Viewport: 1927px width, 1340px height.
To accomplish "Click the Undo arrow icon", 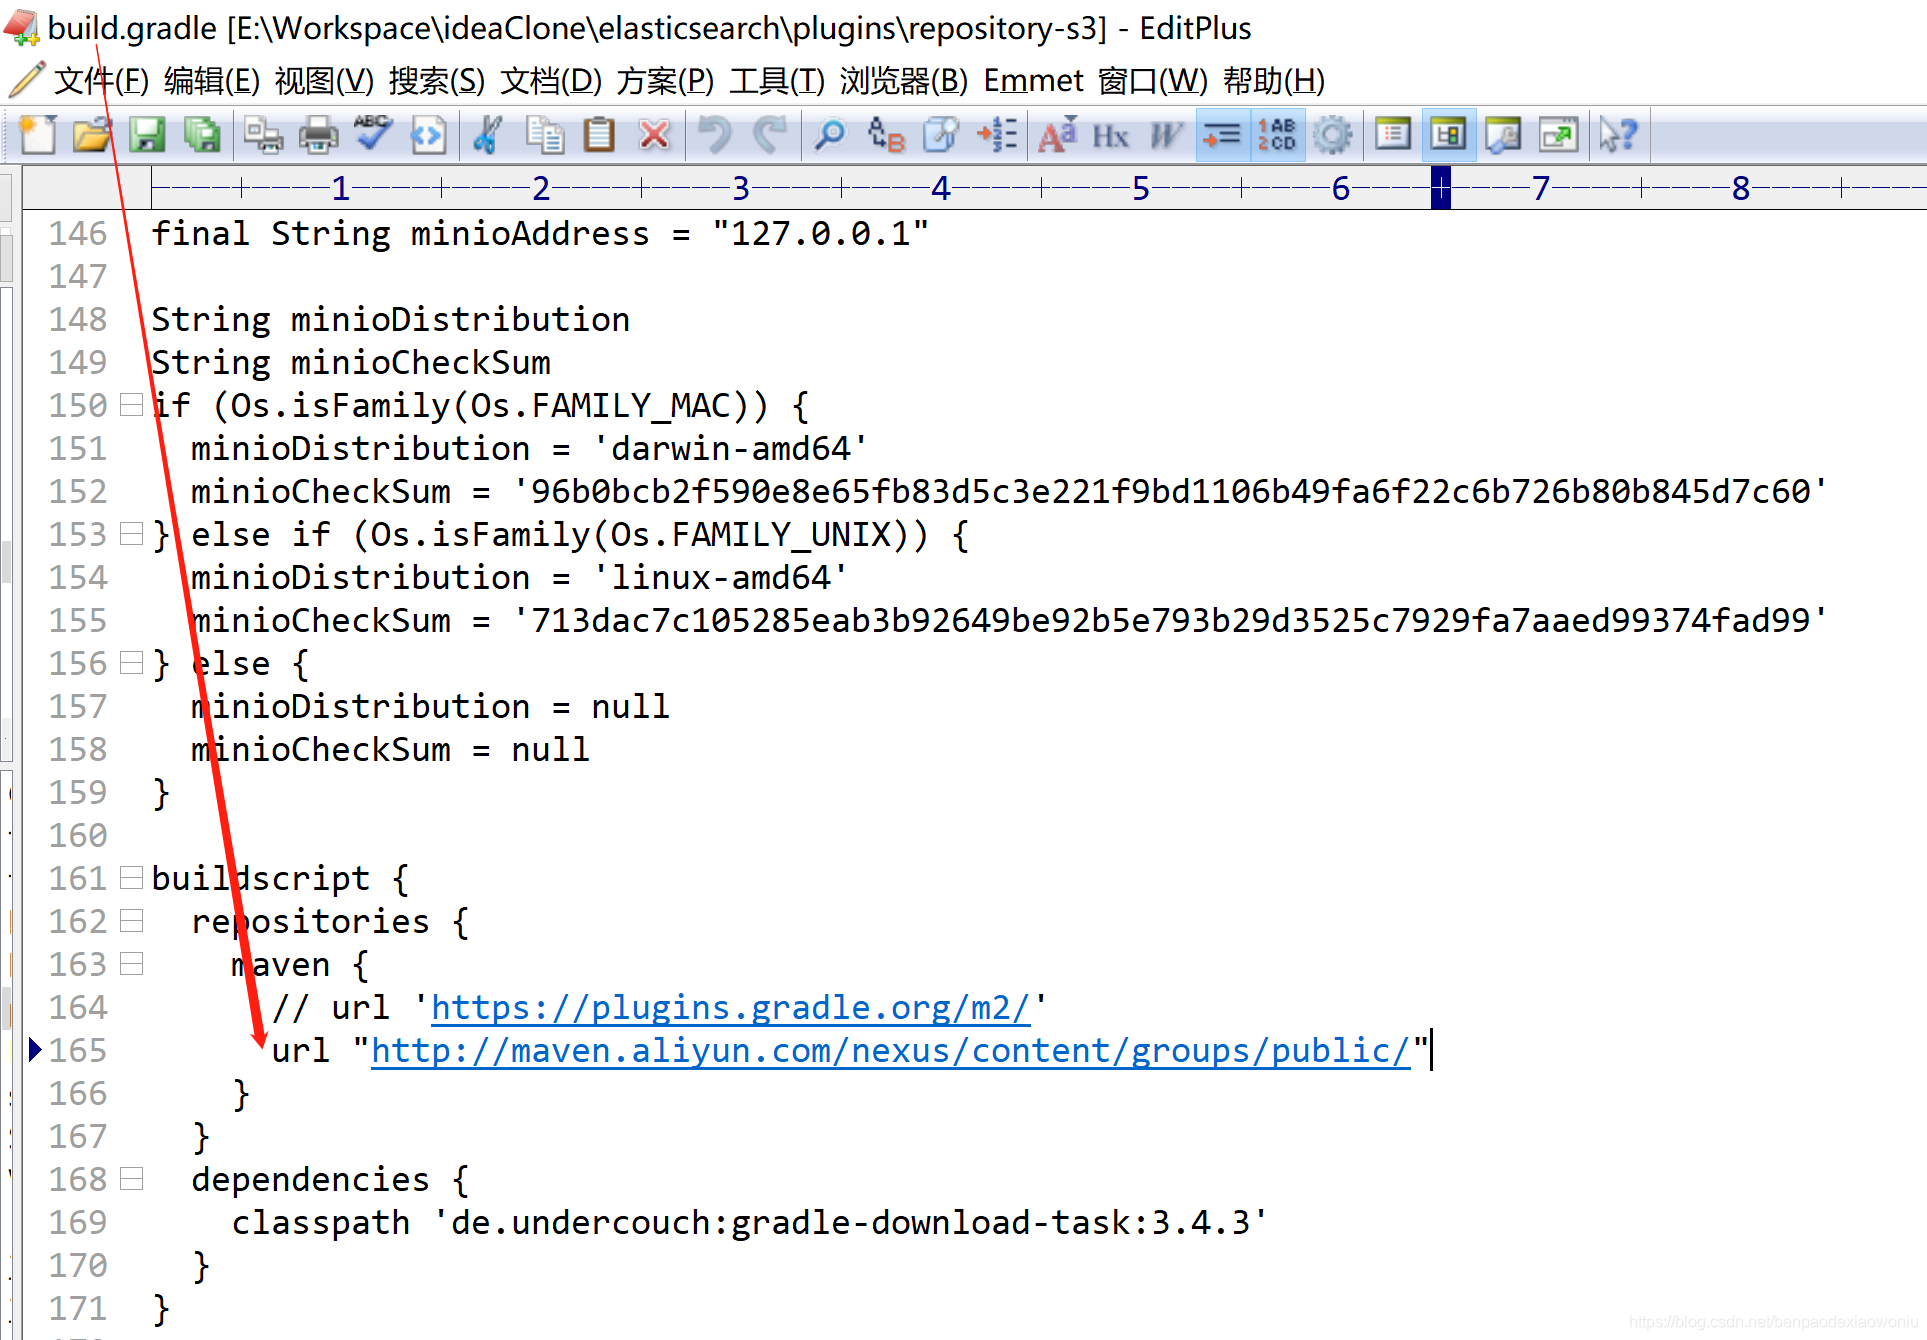I will (714, 135).
